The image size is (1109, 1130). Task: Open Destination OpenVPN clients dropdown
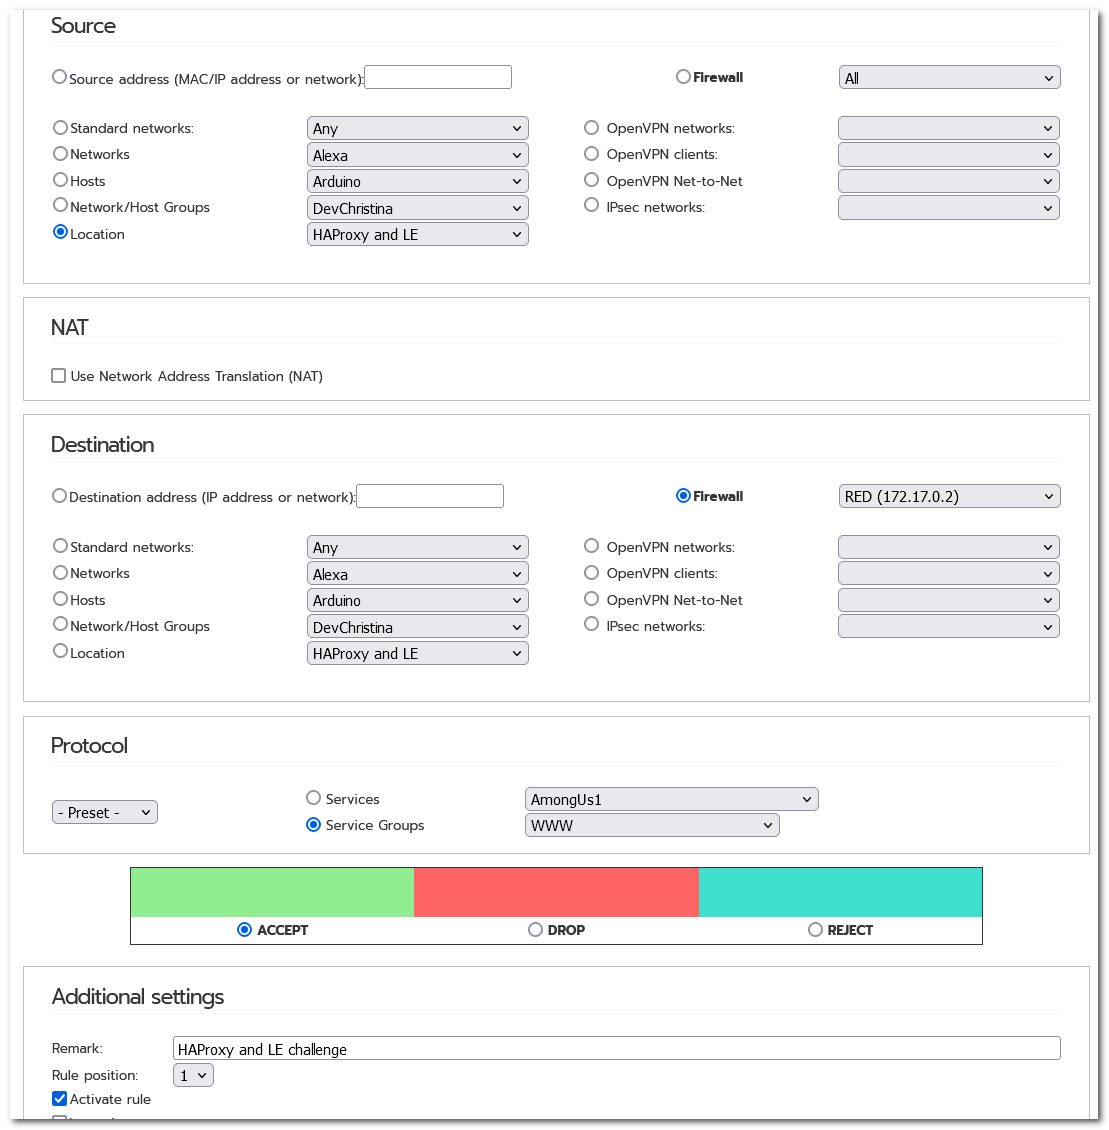(948, 574)
